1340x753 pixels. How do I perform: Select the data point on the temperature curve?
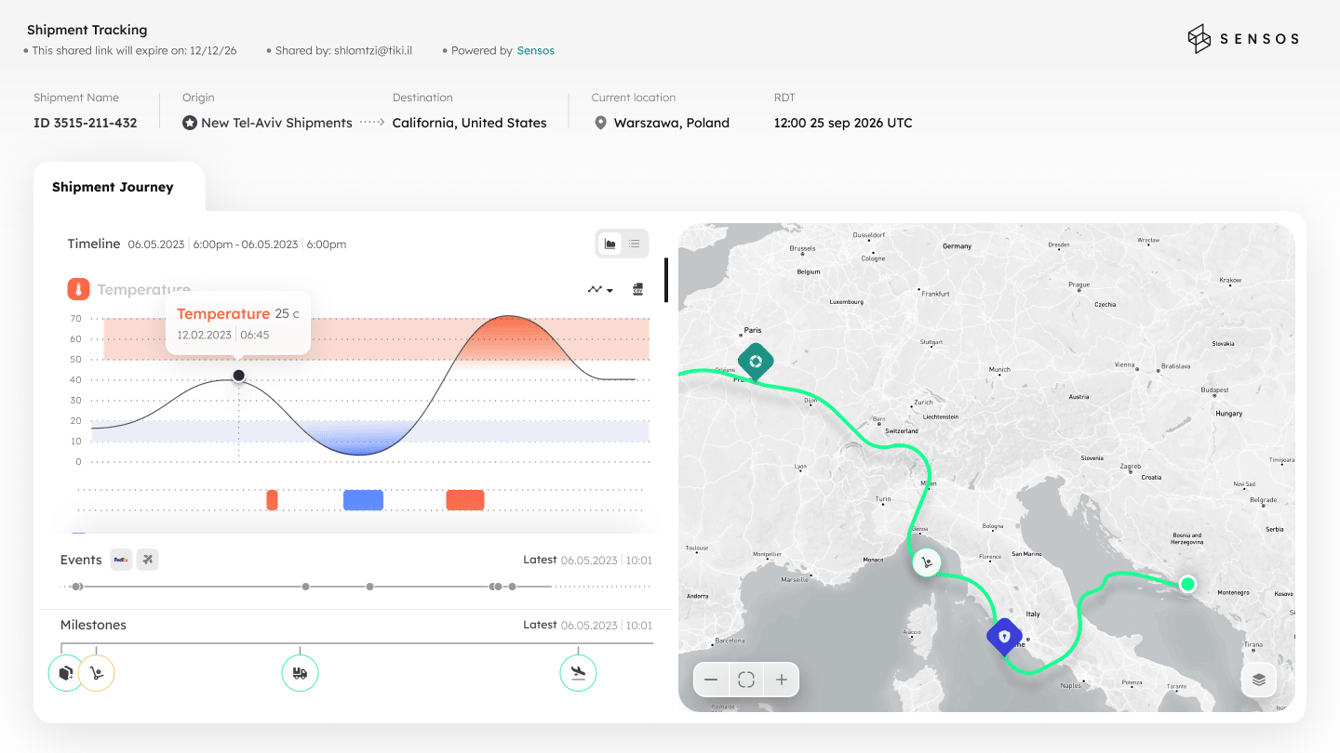[x=239, y=376]
